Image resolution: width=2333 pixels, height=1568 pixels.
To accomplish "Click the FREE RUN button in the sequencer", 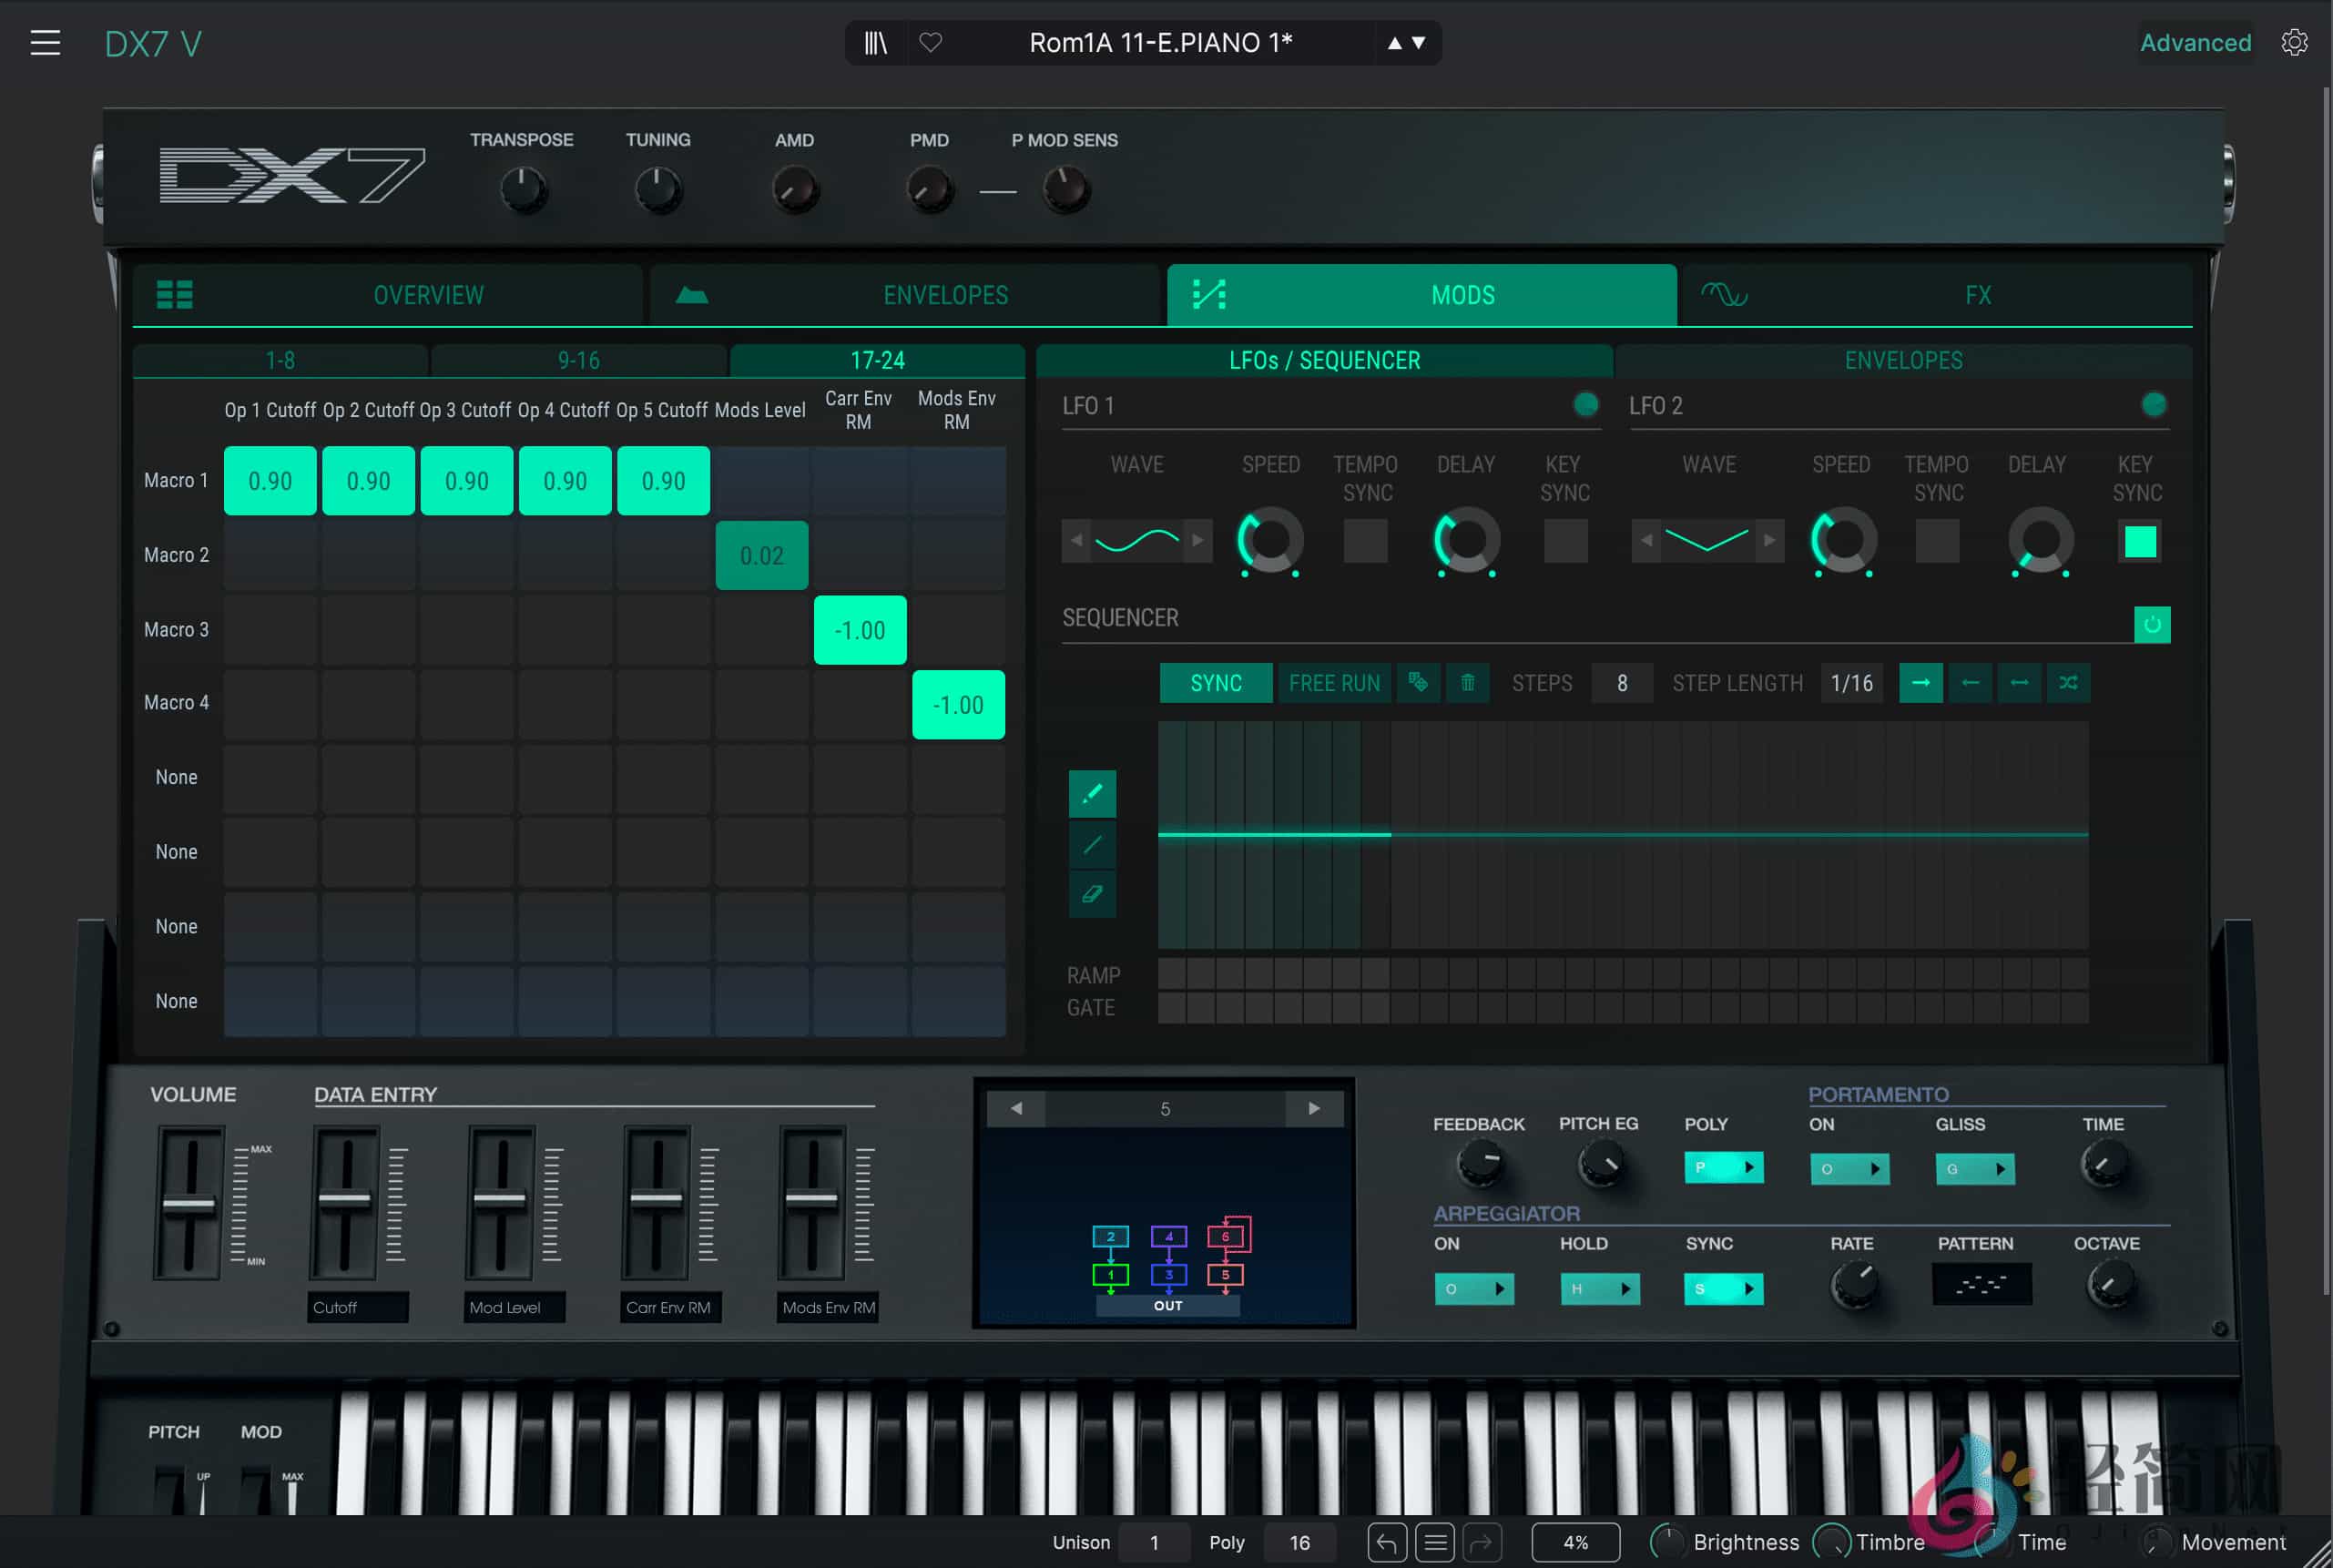I will 1335,683.
